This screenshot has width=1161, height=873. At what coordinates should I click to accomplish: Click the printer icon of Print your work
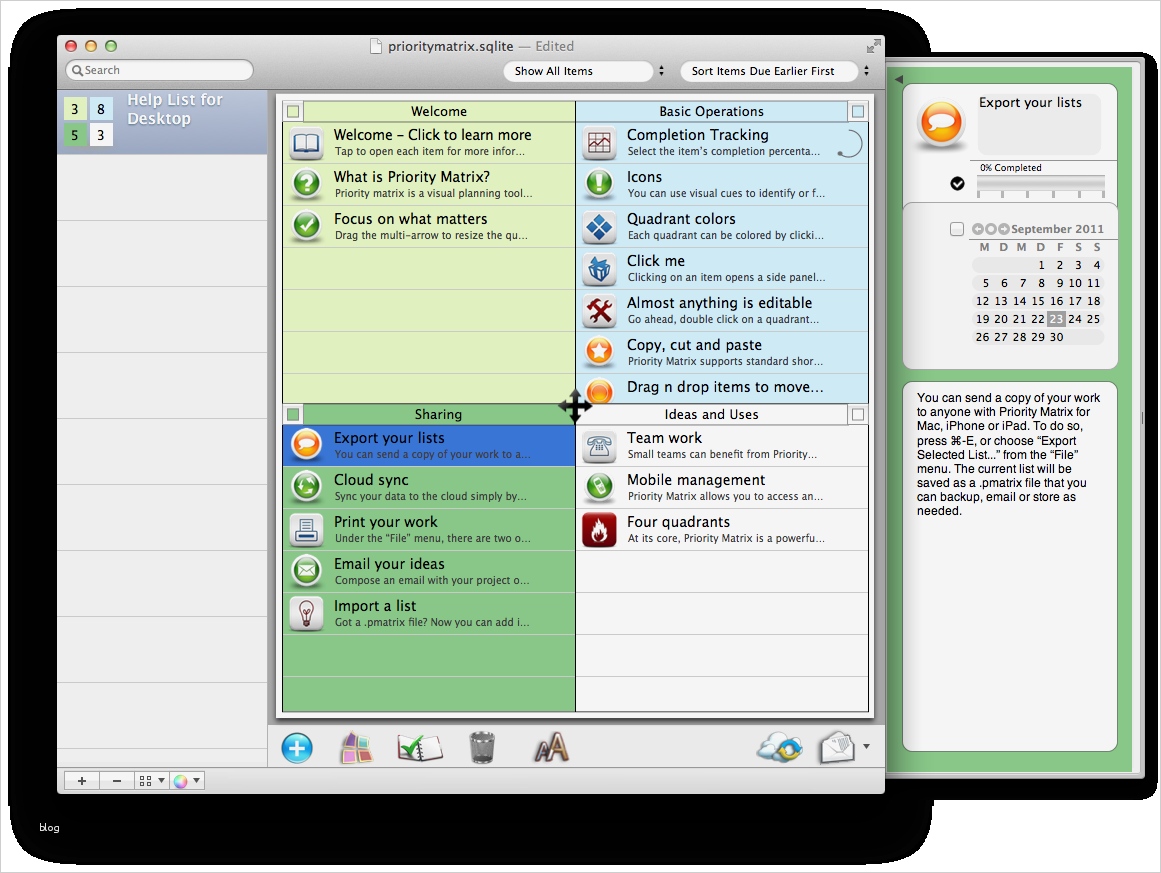307,529
